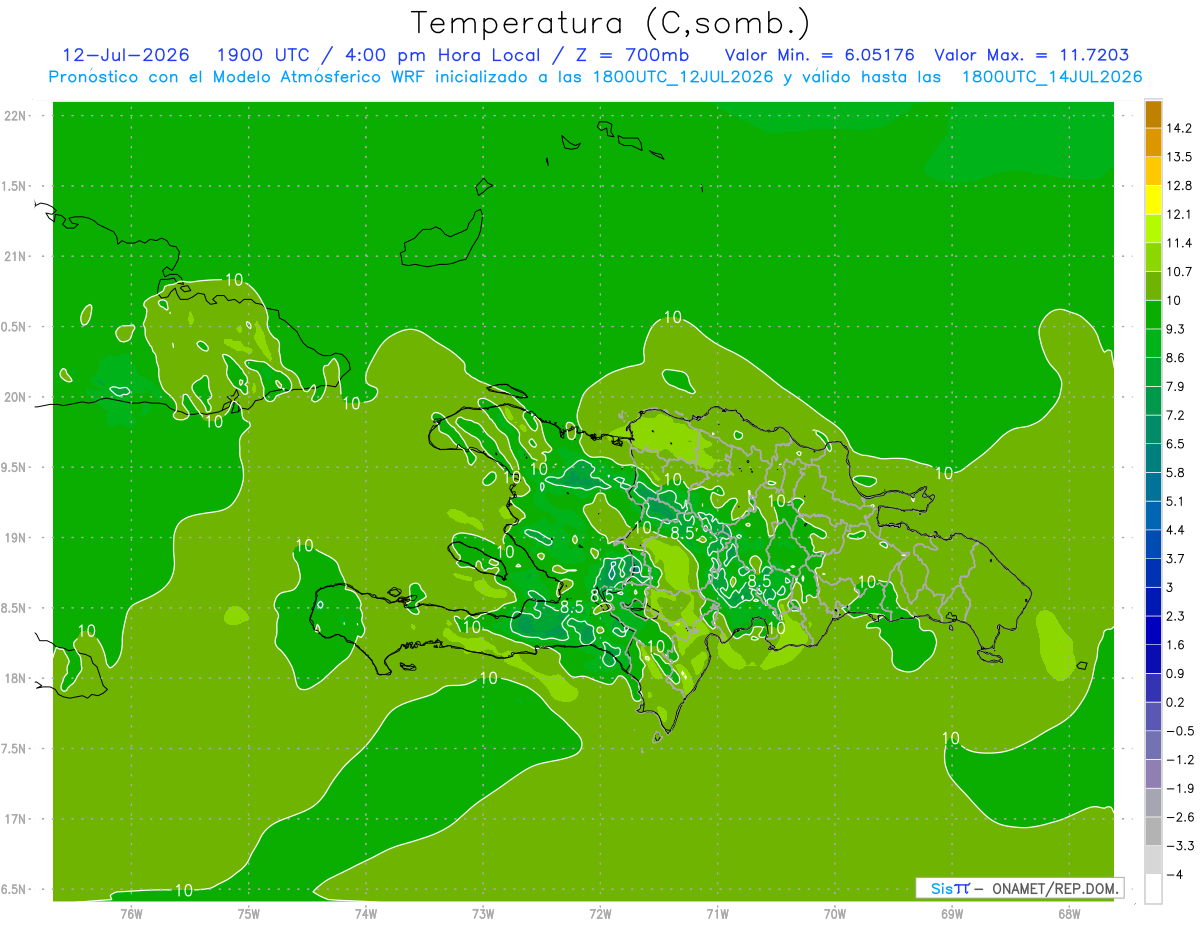The height and width of the screenshot is (927, 1200).
Task: Click the '-4' color scale label
Action: coord(1176,874)
